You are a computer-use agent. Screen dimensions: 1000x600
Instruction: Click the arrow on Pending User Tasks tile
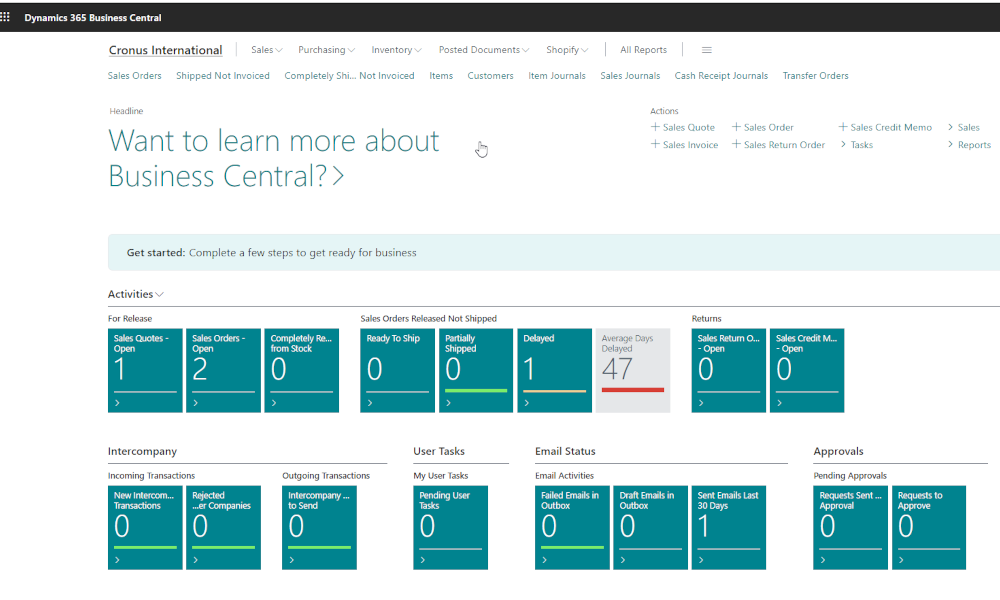click(x=423, y=560)
